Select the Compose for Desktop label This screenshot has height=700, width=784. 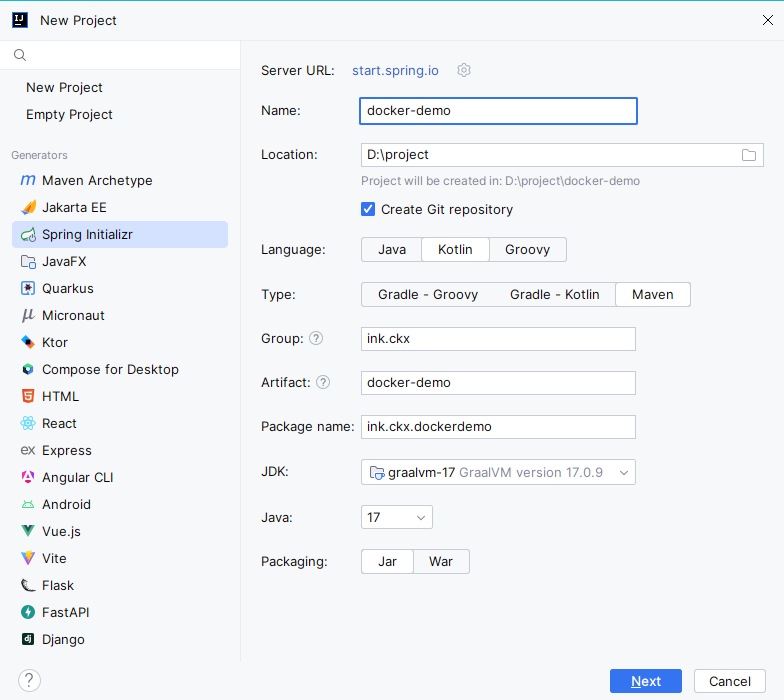coord(110,370)
